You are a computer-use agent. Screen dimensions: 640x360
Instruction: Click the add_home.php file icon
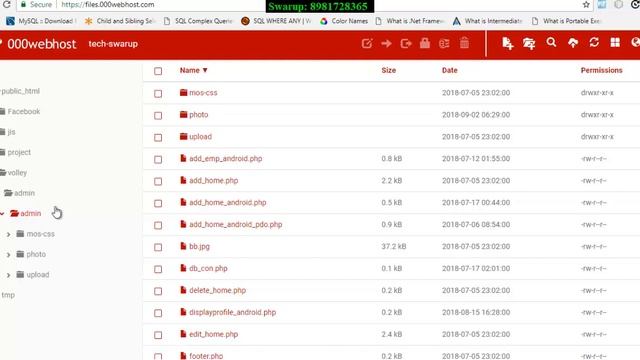point(183,180)
